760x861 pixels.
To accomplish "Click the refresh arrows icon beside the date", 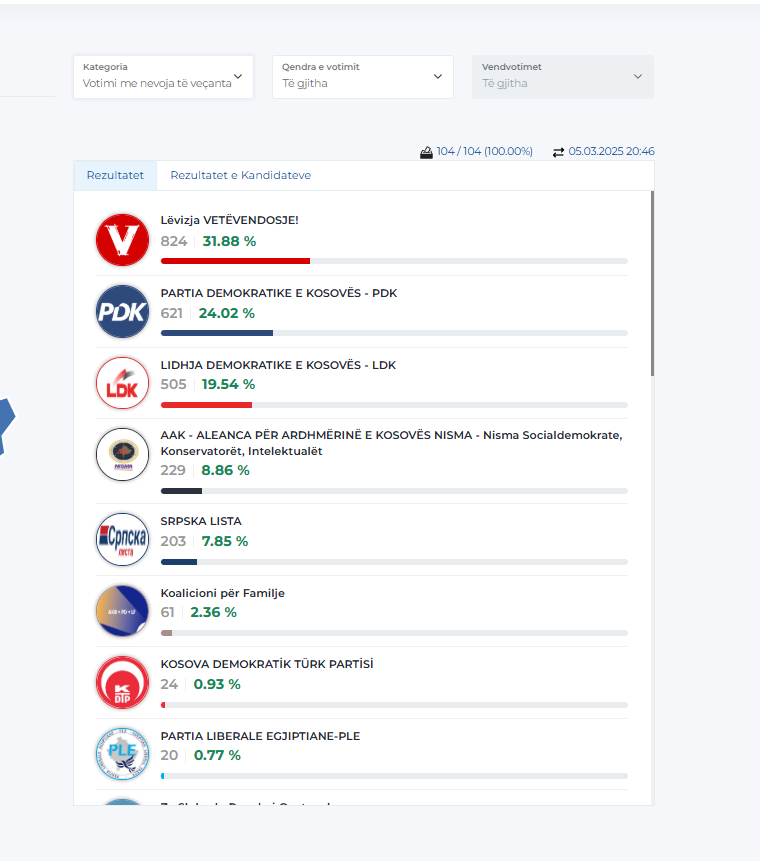I will tap(558, 152).
